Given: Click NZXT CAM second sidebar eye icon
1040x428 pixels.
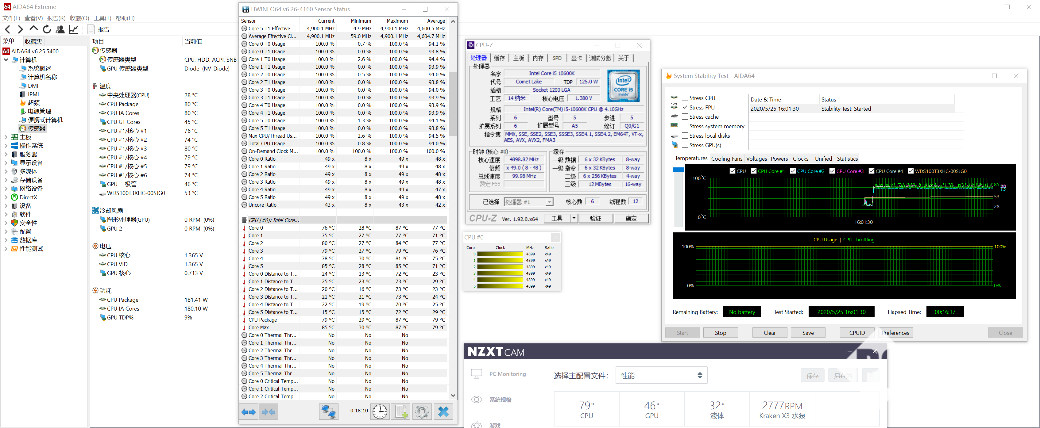Looking at the screenshot, I should tap(476, 400).
